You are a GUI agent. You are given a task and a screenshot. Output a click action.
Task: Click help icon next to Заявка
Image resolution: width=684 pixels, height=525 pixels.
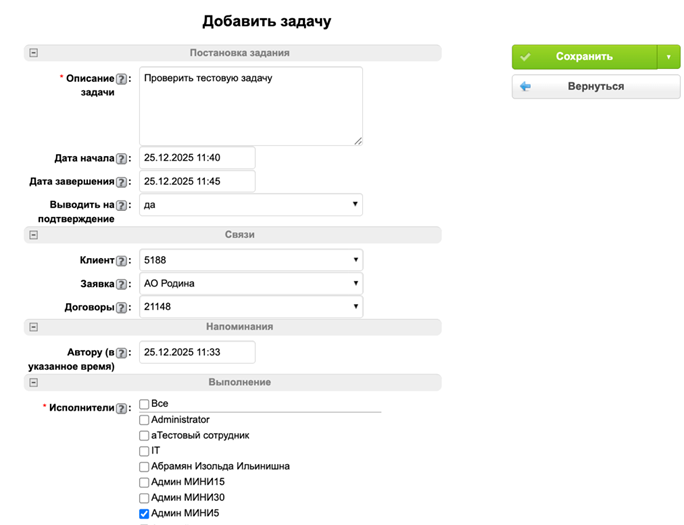122,284
